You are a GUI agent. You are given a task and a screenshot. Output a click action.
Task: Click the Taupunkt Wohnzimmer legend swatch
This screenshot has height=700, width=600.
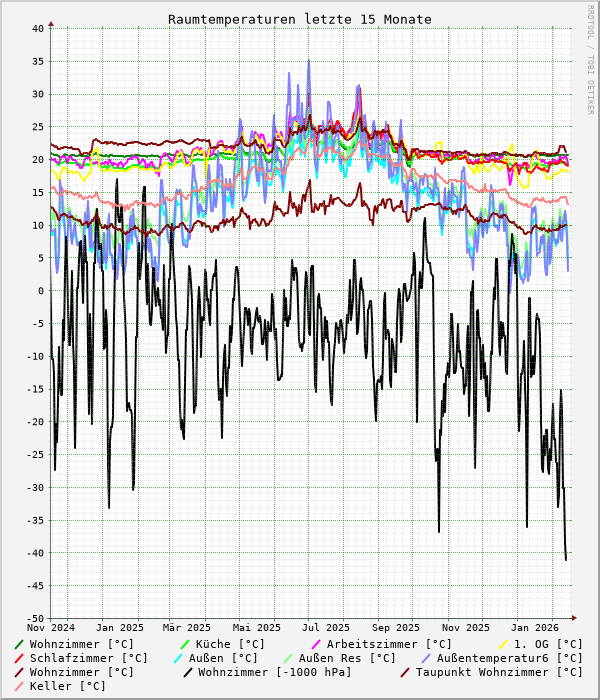[405, 672]
